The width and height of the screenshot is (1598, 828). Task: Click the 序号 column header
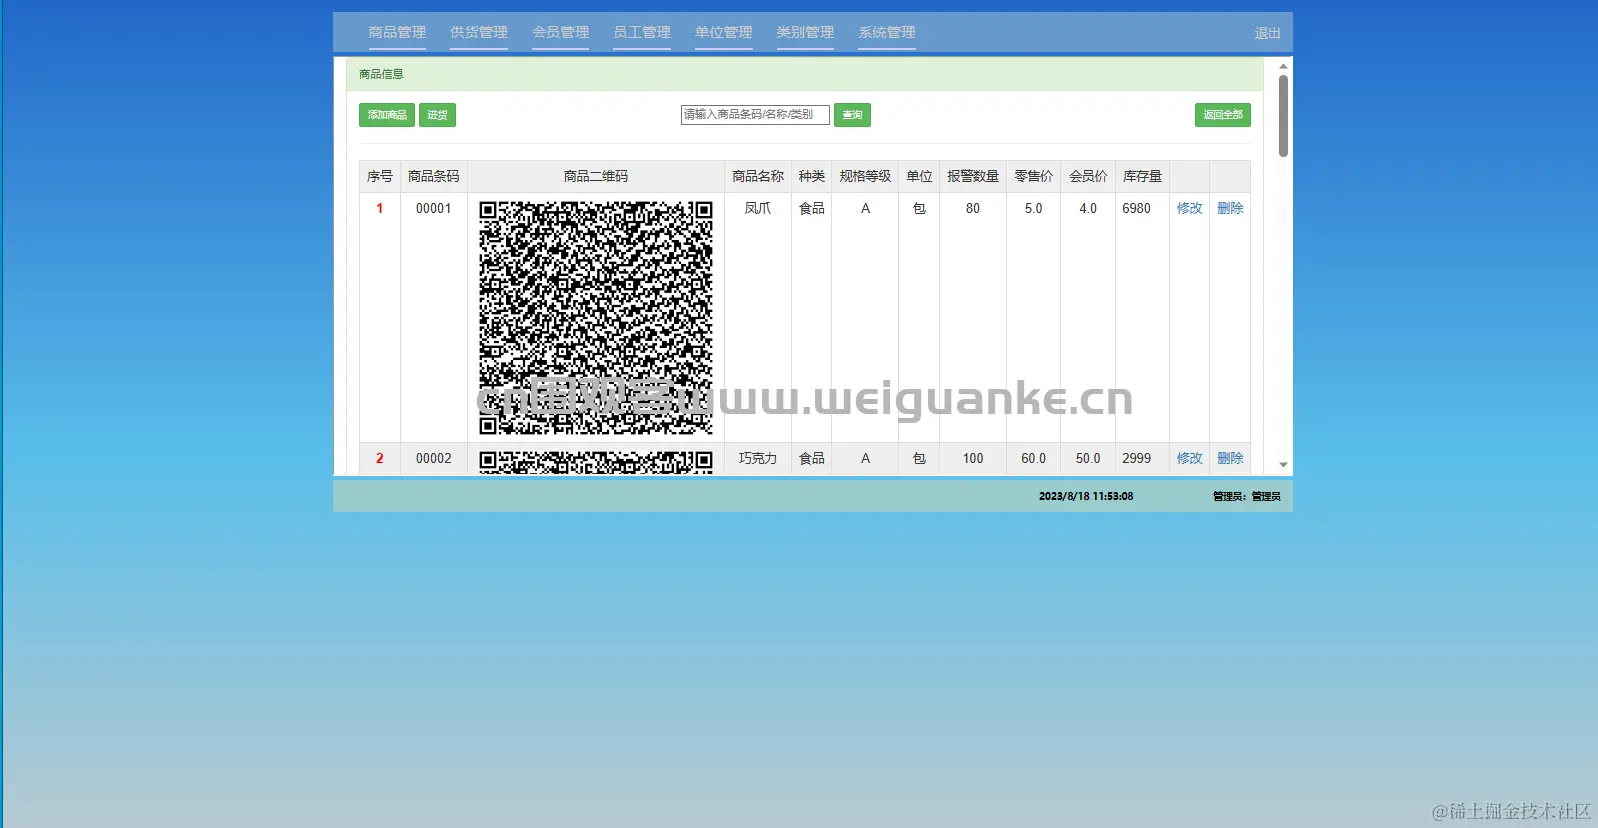point(380,176)
